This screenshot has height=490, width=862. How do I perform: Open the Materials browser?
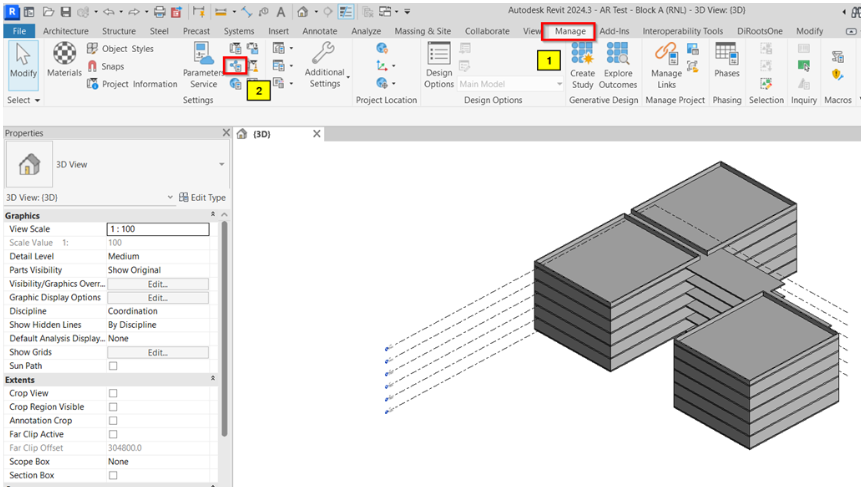coord(65,58)
